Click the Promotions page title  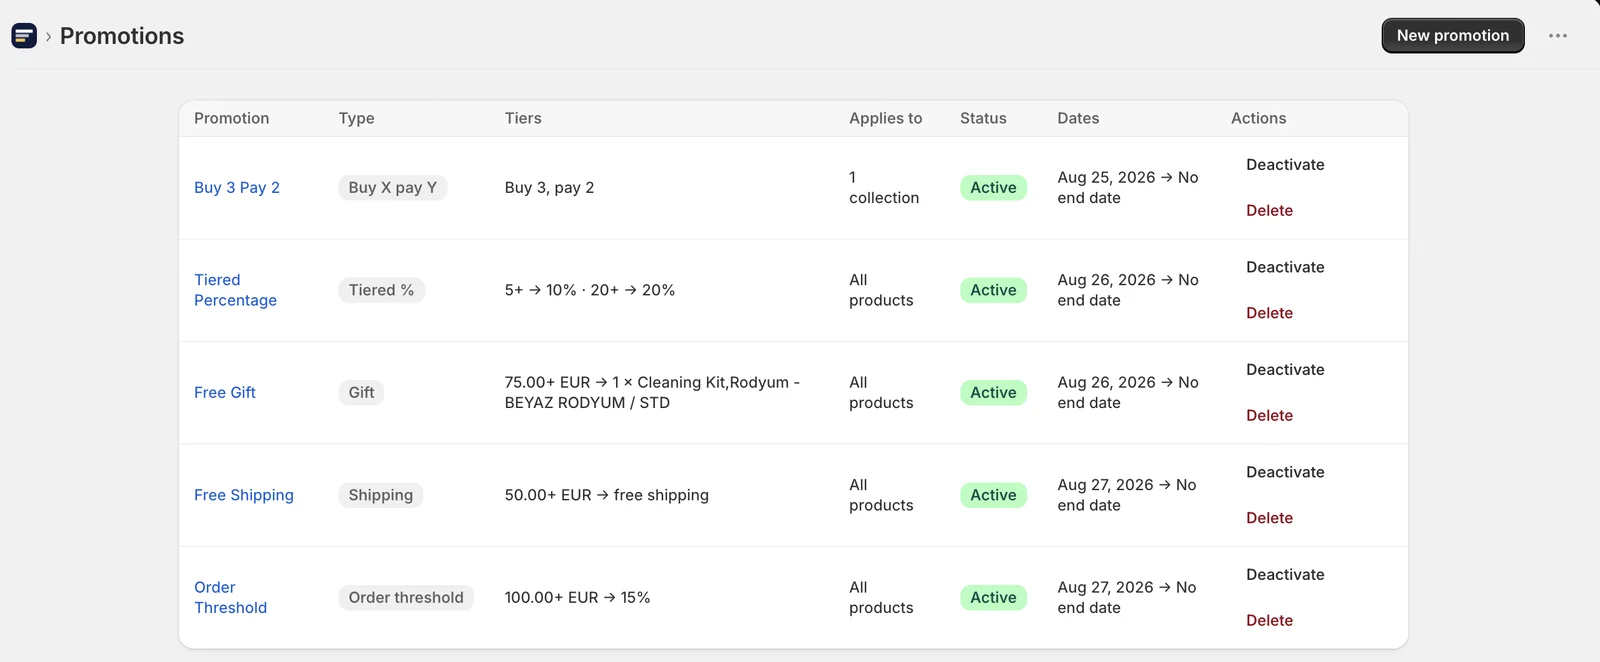(122, 36)
